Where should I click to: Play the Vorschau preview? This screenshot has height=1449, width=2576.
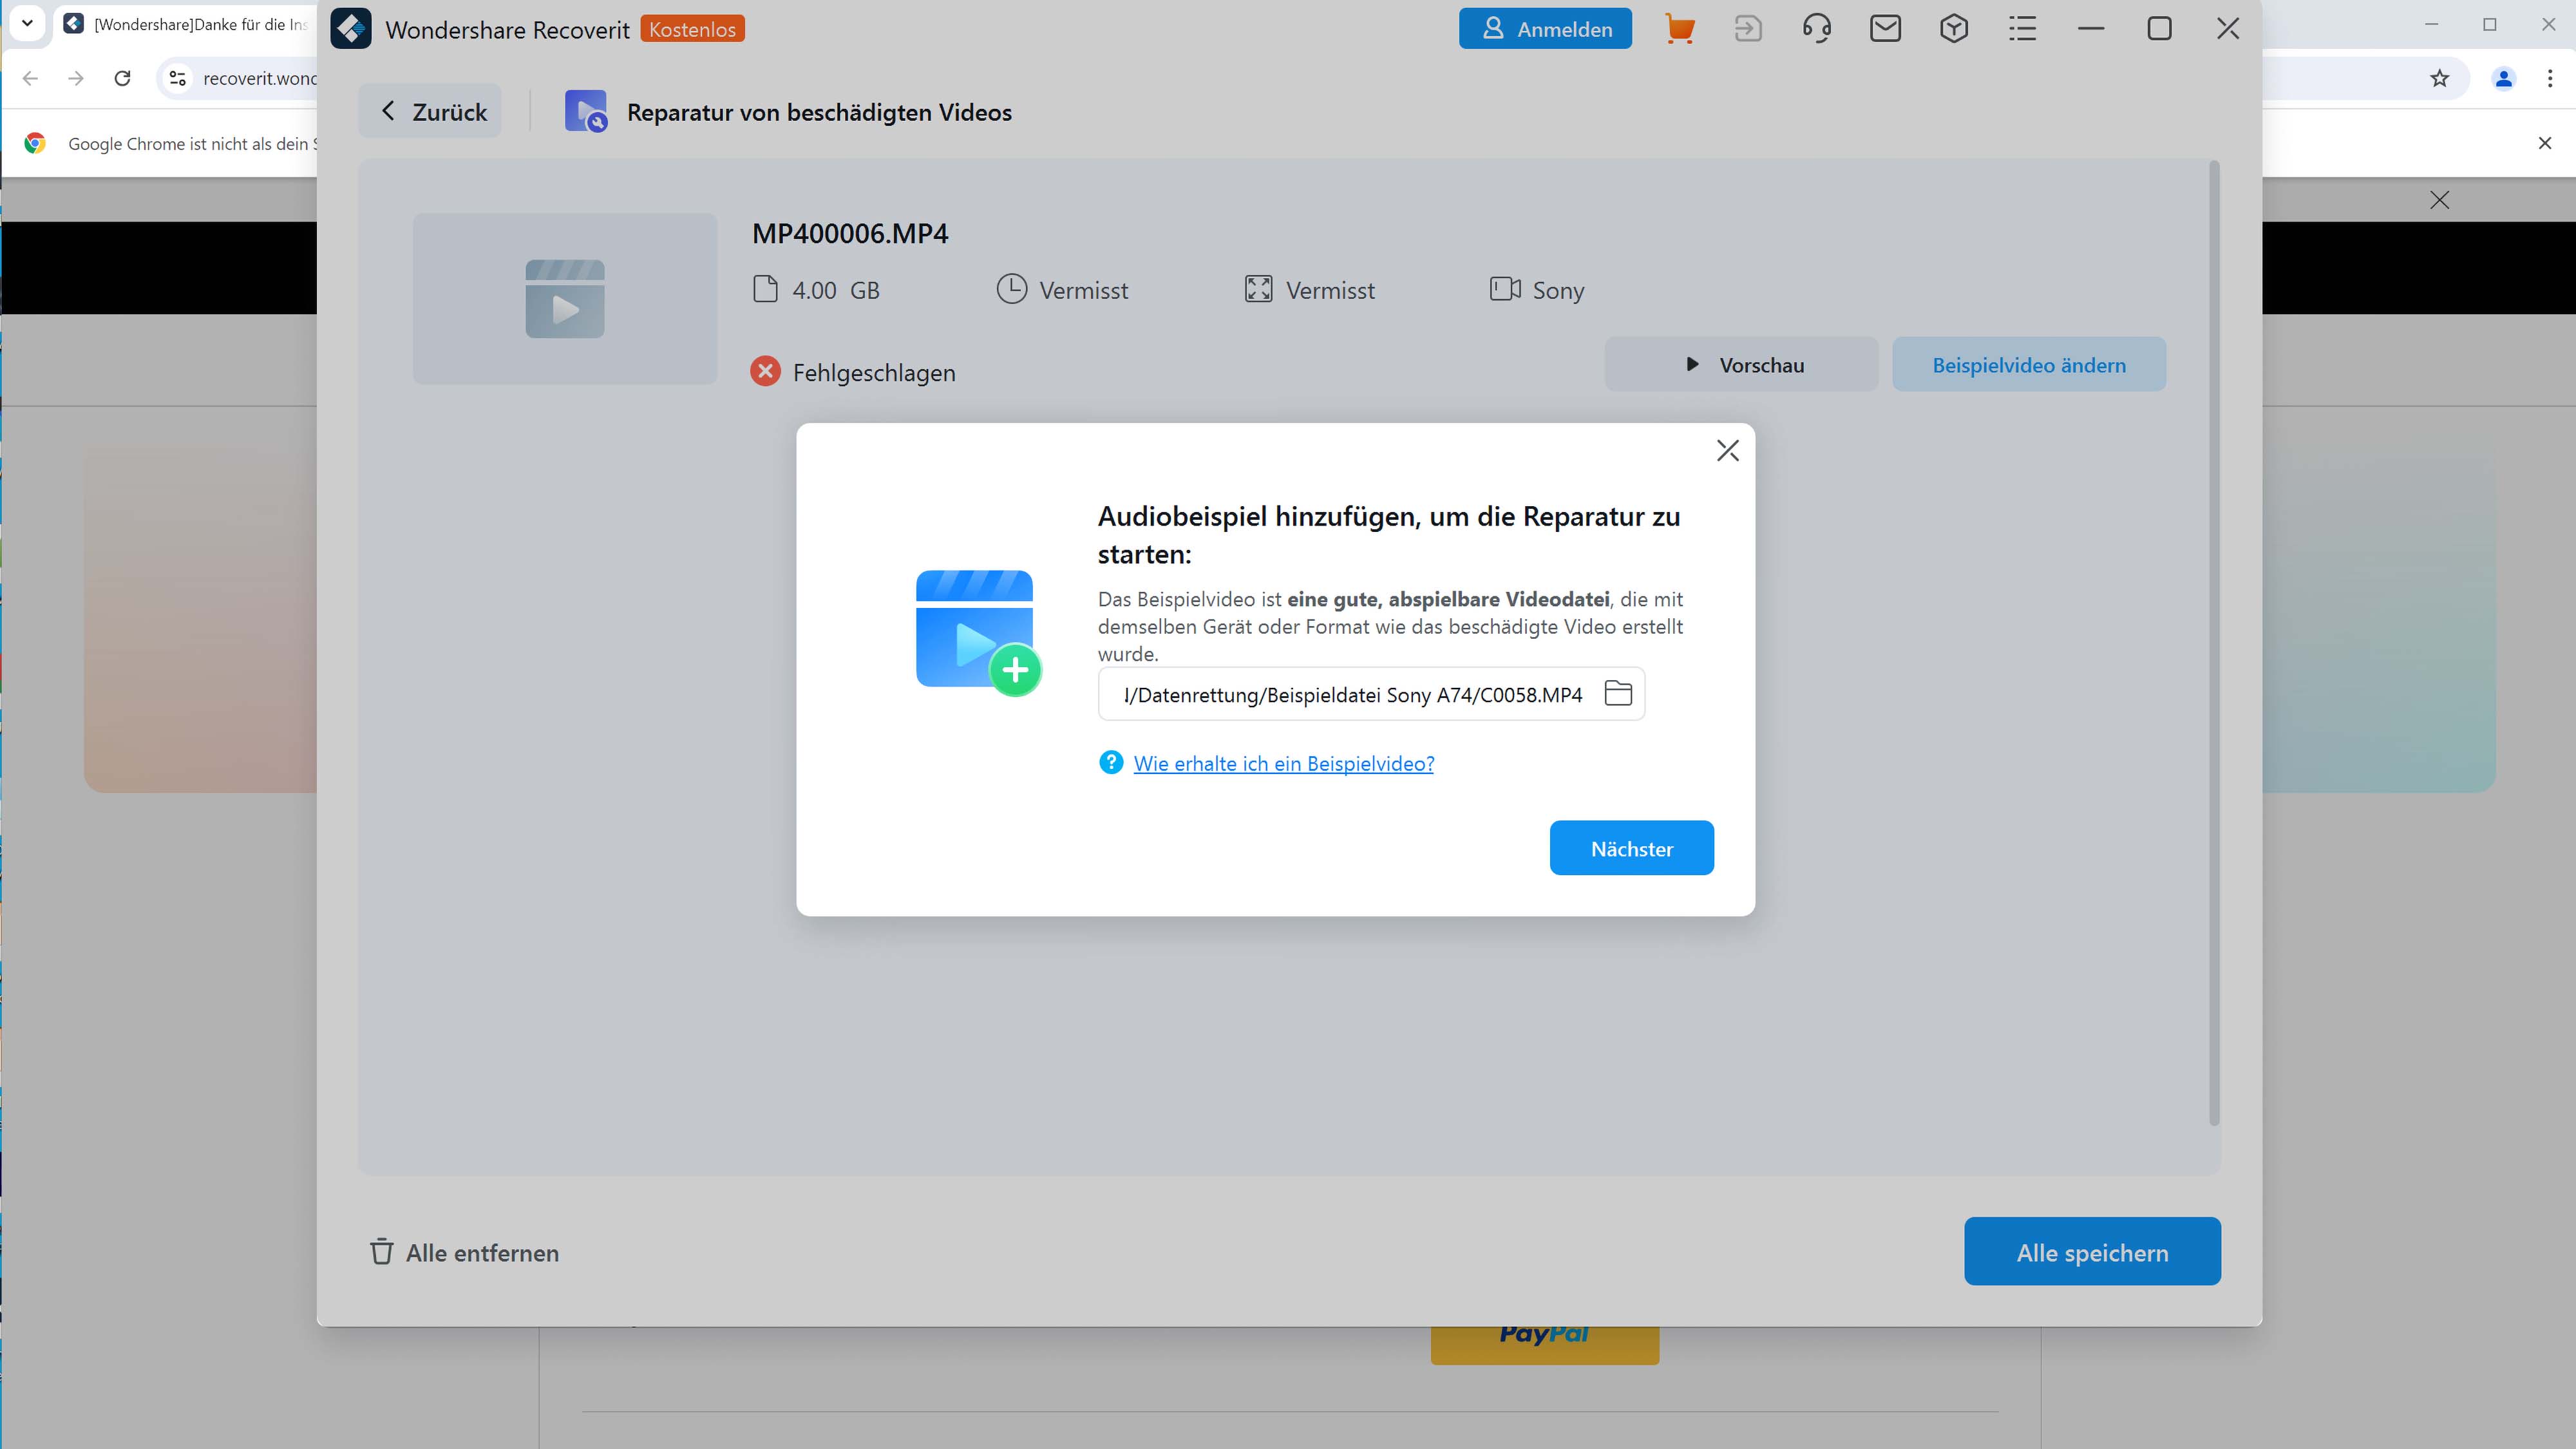point(1741,365)
